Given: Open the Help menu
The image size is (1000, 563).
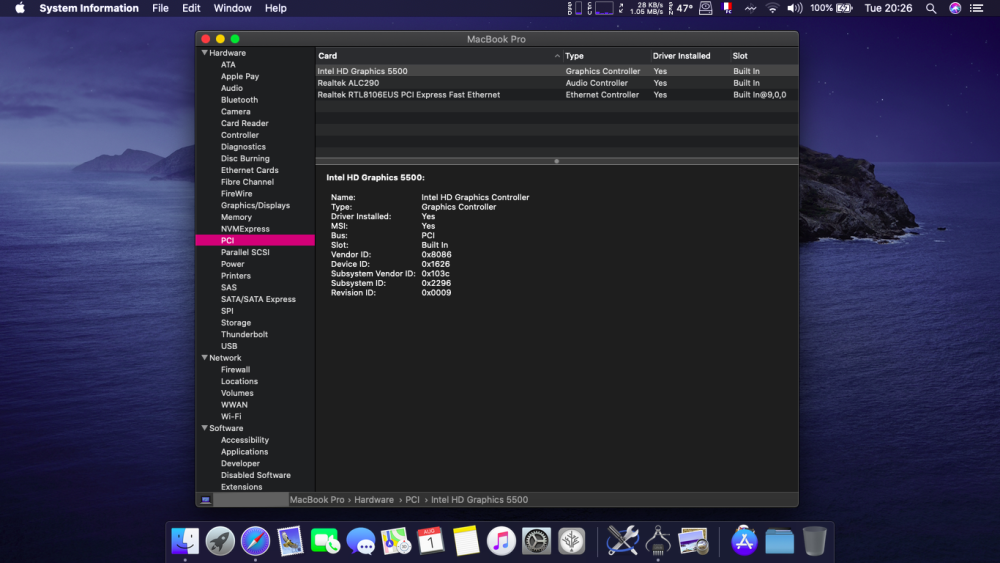Looking at the screenshot, I should 276,8.
